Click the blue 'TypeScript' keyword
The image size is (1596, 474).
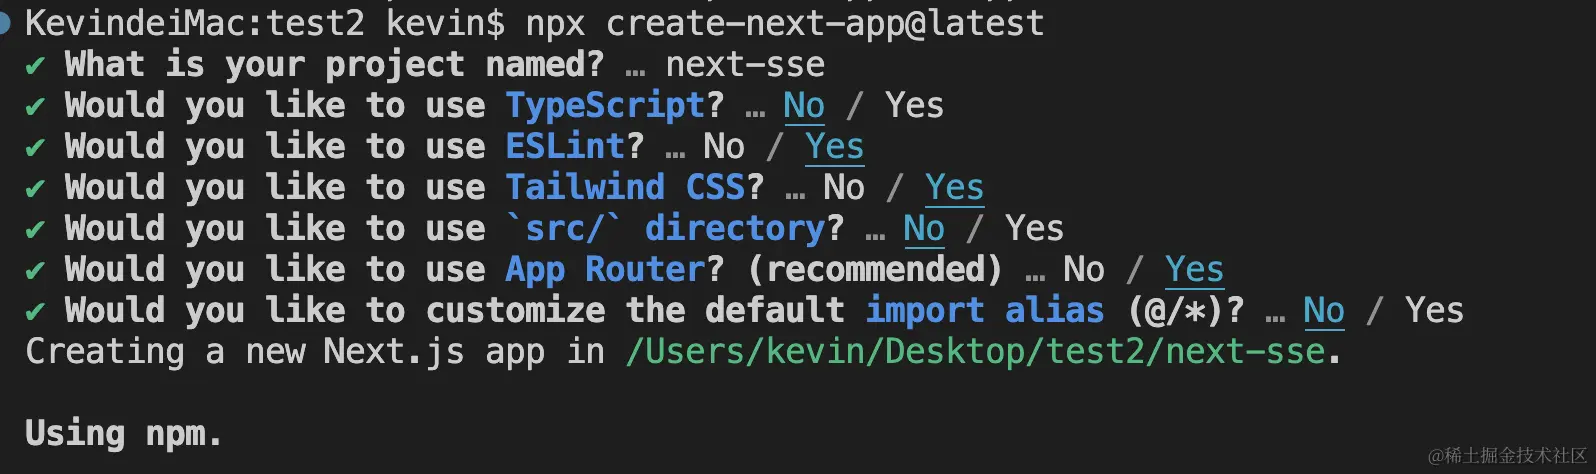[x=605, y=105]
